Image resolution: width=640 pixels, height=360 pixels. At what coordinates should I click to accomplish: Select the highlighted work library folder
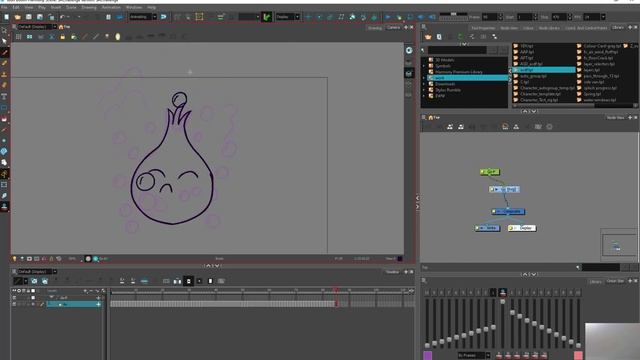(x=467, y=78)
